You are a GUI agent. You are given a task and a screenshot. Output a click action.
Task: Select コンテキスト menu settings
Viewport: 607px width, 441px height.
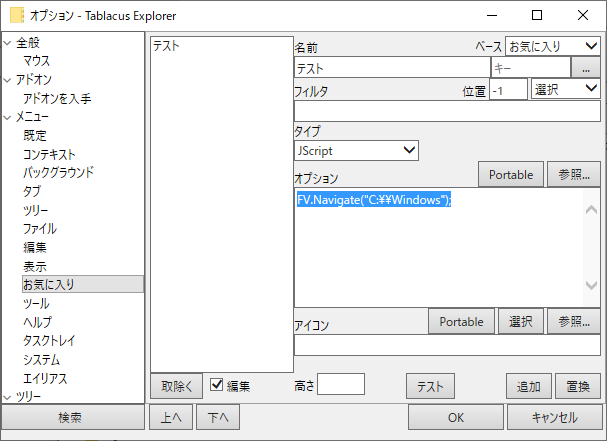tap(49, 154)
